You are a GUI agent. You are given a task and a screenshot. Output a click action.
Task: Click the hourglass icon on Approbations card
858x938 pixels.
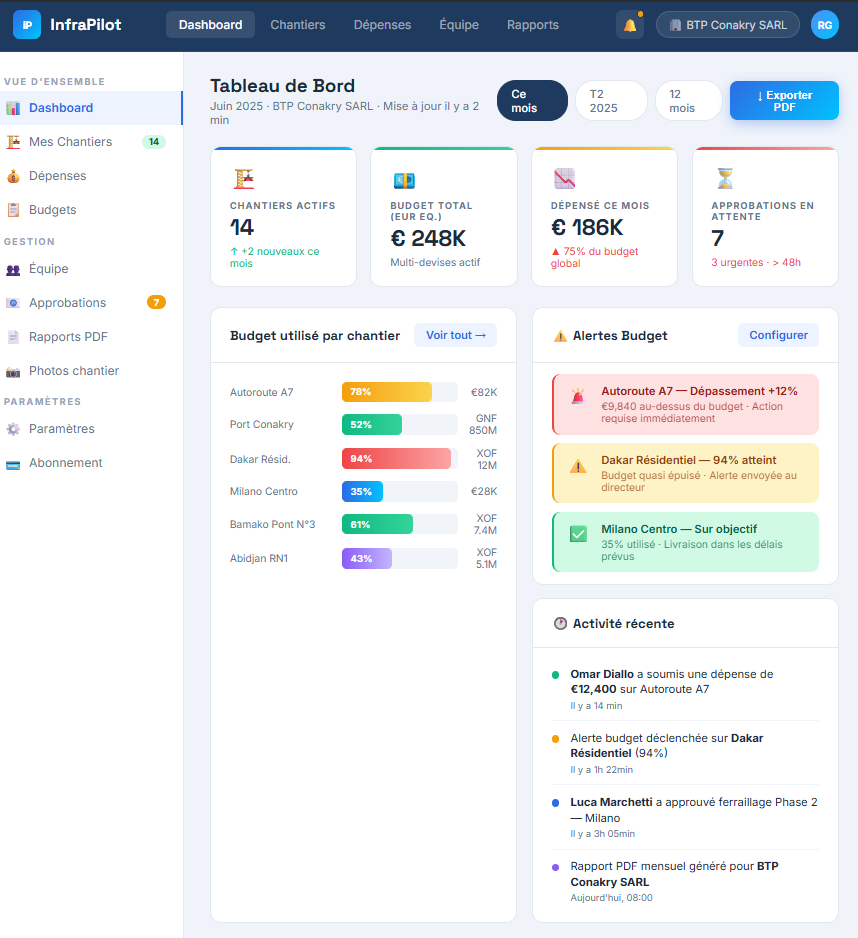tap(725, 178)
